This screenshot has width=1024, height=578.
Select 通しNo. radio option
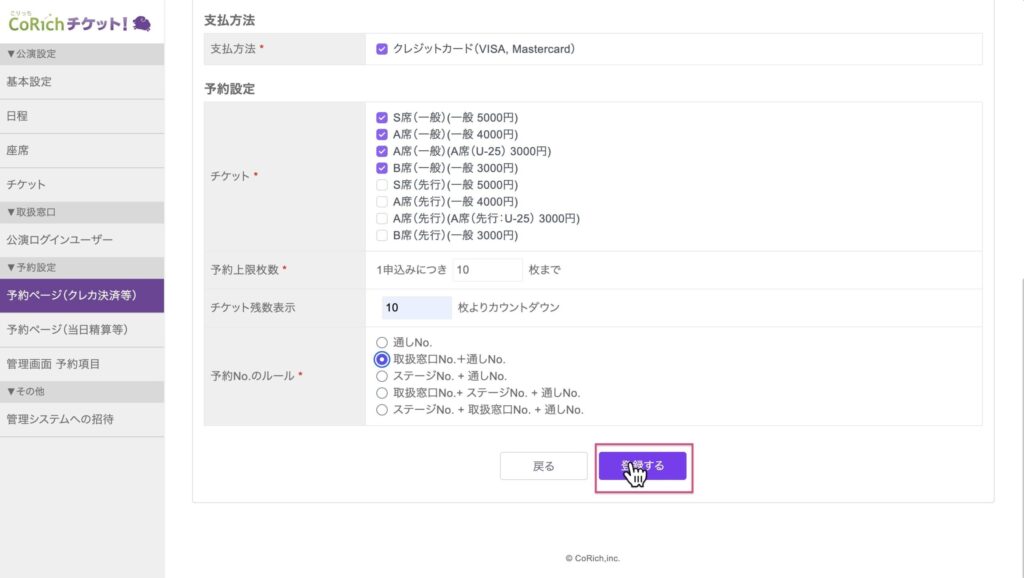(x=382, y=342)
